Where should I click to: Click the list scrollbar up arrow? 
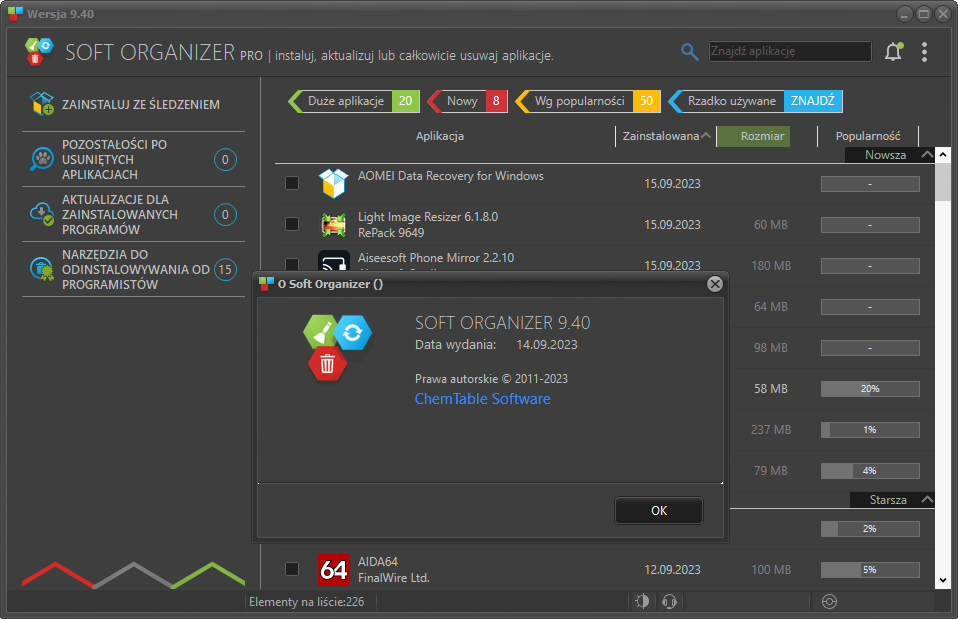click(942, 154)
